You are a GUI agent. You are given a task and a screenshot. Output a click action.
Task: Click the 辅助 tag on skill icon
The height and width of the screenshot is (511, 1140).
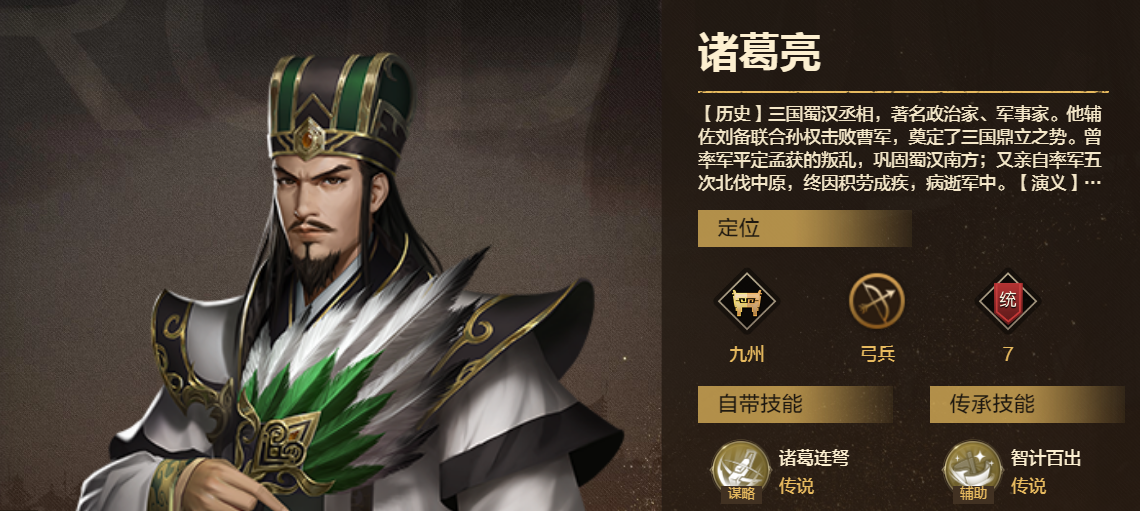[973, 494]
